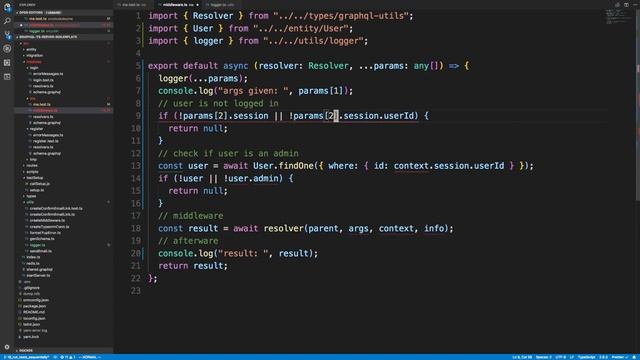Open the Manage gear menu in the activity bar
Image resolution: width=640 pixels, height=360 pixels.
tap(7, 347)
